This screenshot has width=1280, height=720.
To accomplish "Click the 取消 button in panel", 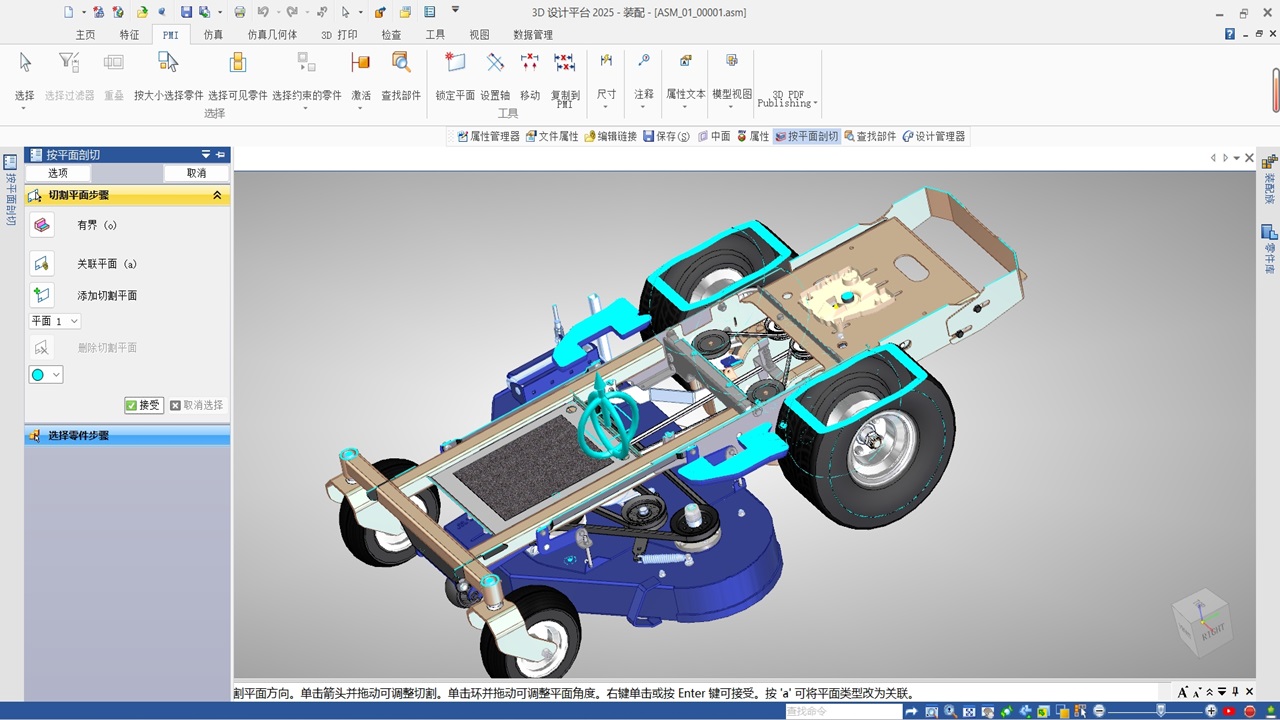I will pos(196,173).
